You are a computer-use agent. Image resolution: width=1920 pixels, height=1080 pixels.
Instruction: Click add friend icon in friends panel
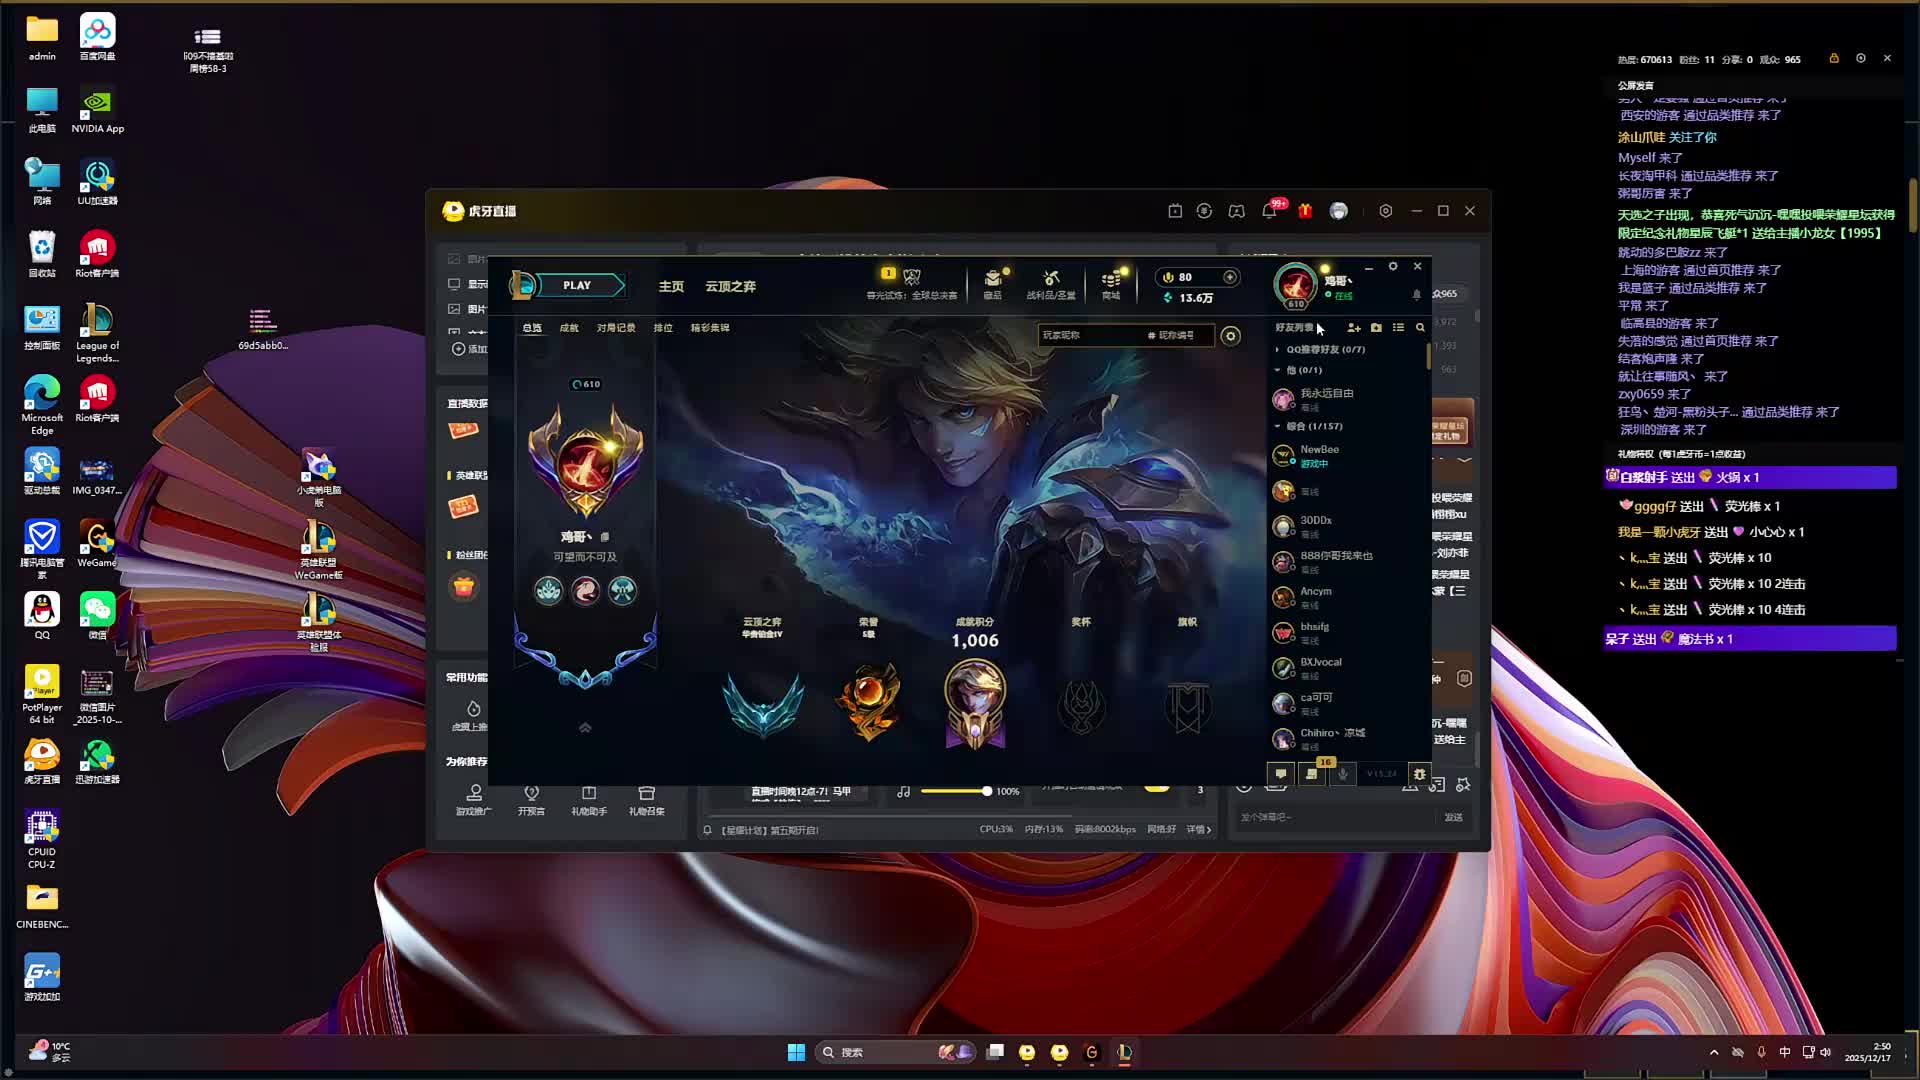tap(1354, 328)
